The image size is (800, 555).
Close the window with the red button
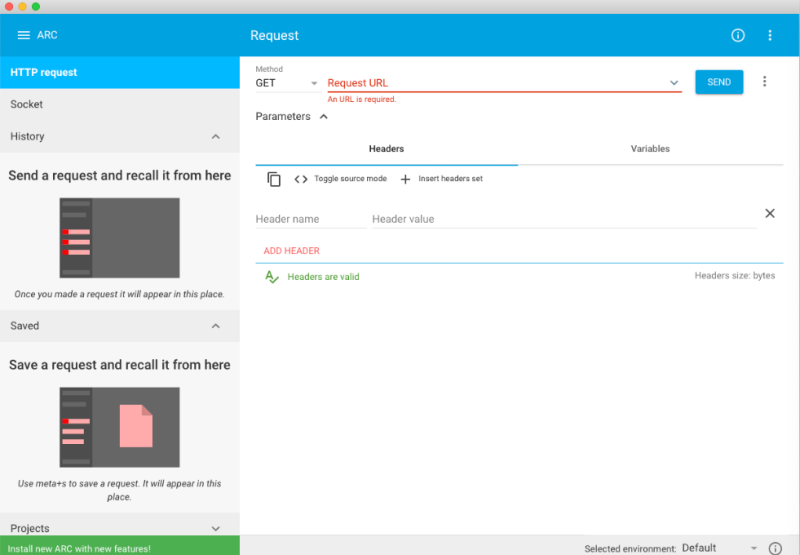tap(9, 7)
